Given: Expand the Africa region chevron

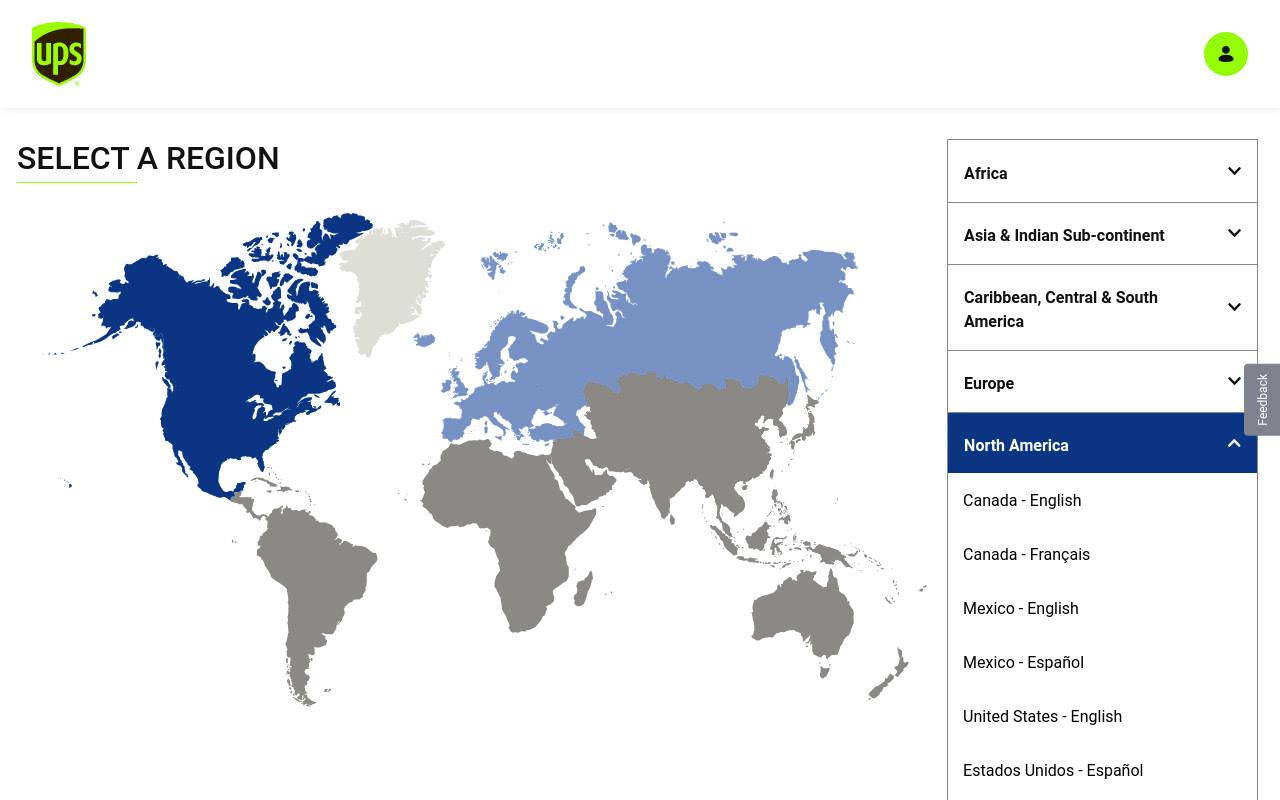Looking at the screenshot, I should (x=1234, y=171).
